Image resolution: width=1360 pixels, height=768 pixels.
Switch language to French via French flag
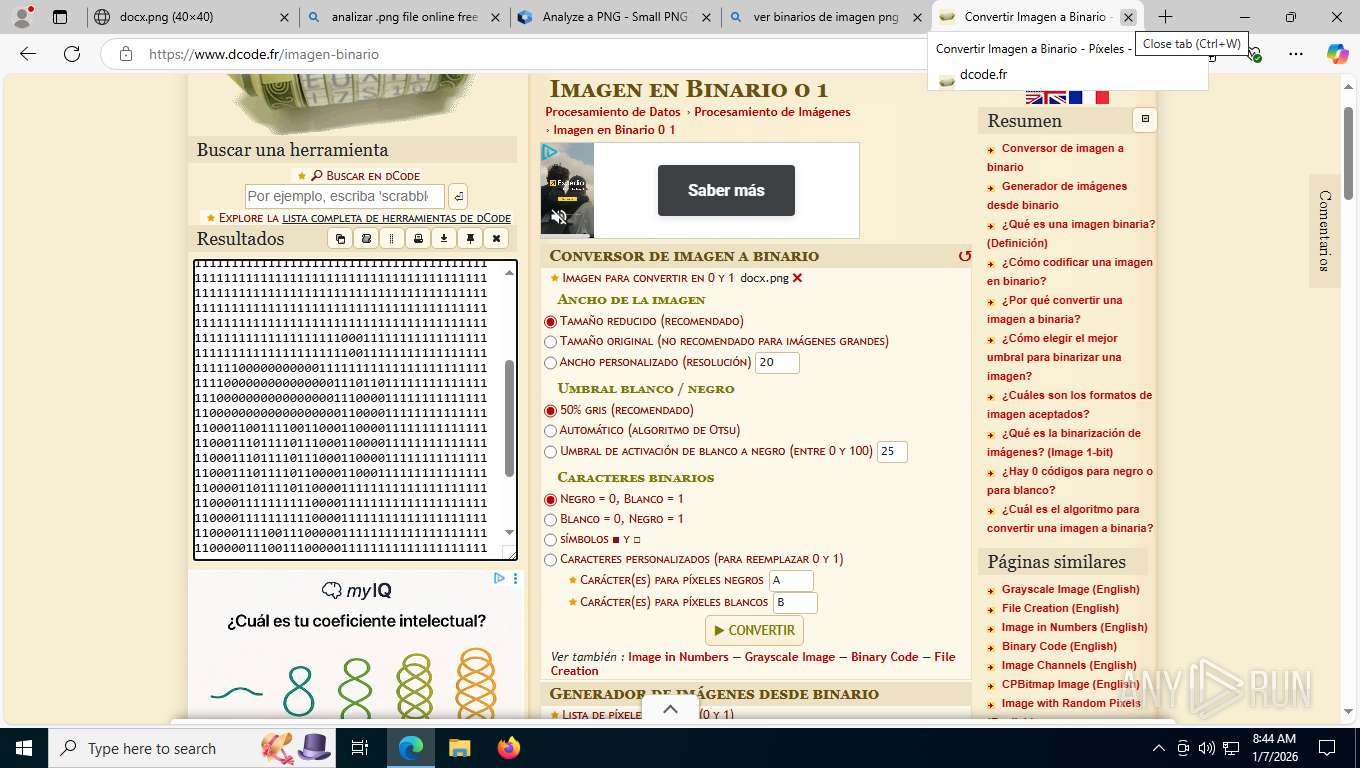tap(1089, 97)
